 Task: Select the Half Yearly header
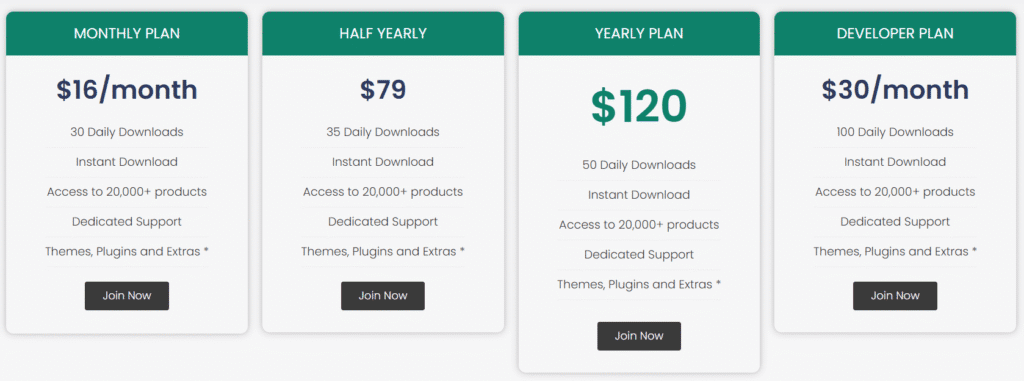(x=383, y=33)
